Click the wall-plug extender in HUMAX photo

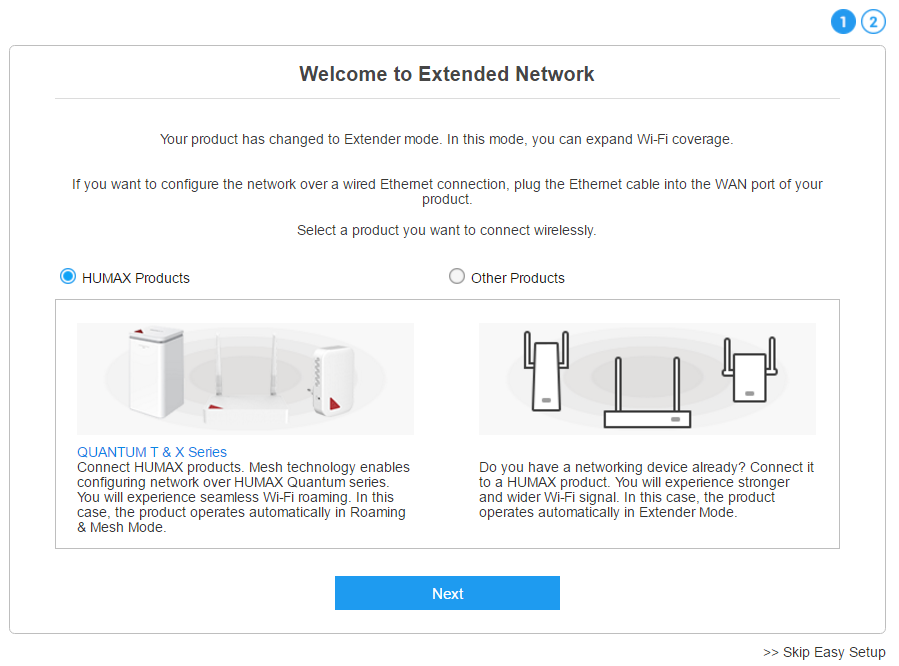pyautogui.click(x=333, y=381)
